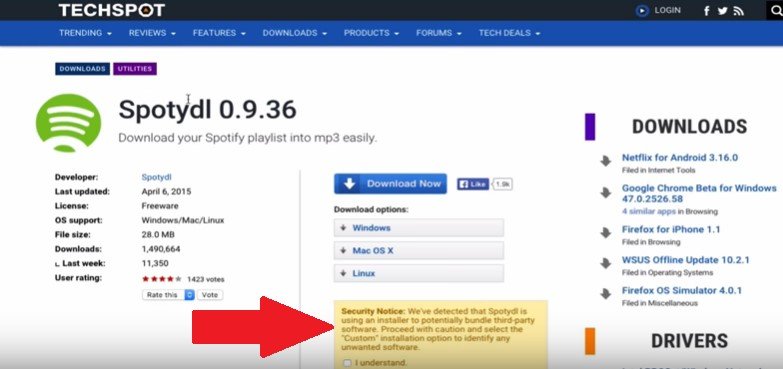Click the Facebook Like button
The image size is (783, 369).
click(472, 184)
